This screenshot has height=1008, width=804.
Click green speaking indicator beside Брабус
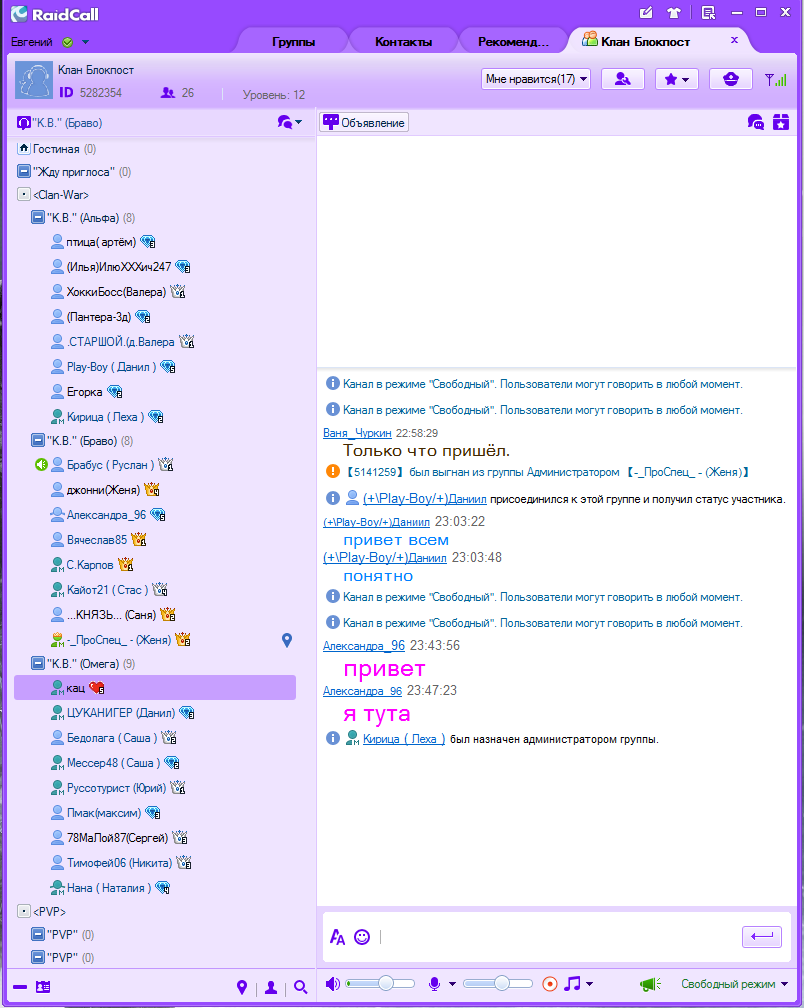(41, 464)
